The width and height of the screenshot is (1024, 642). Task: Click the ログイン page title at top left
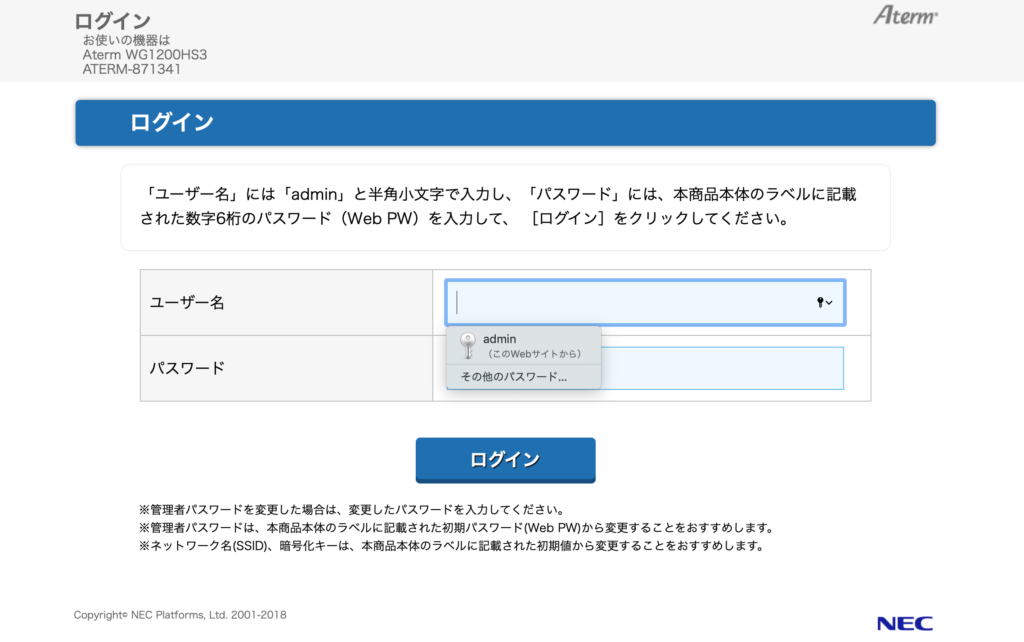click(112, 20)
